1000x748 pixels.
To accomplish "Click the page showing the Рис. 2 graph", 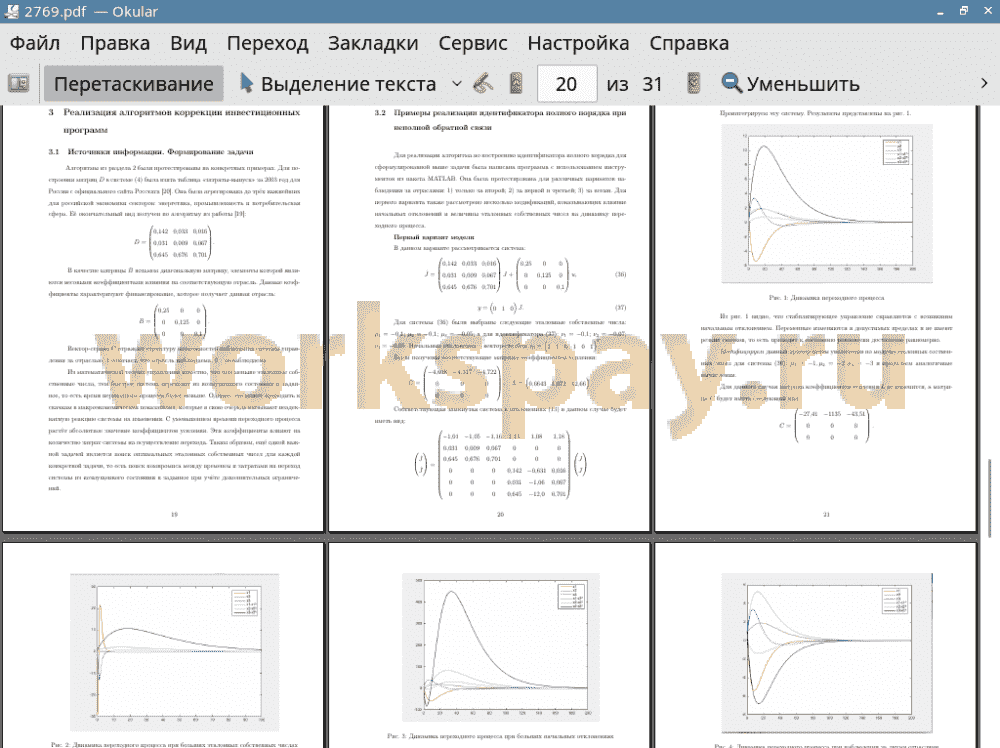I will [163, 645].
